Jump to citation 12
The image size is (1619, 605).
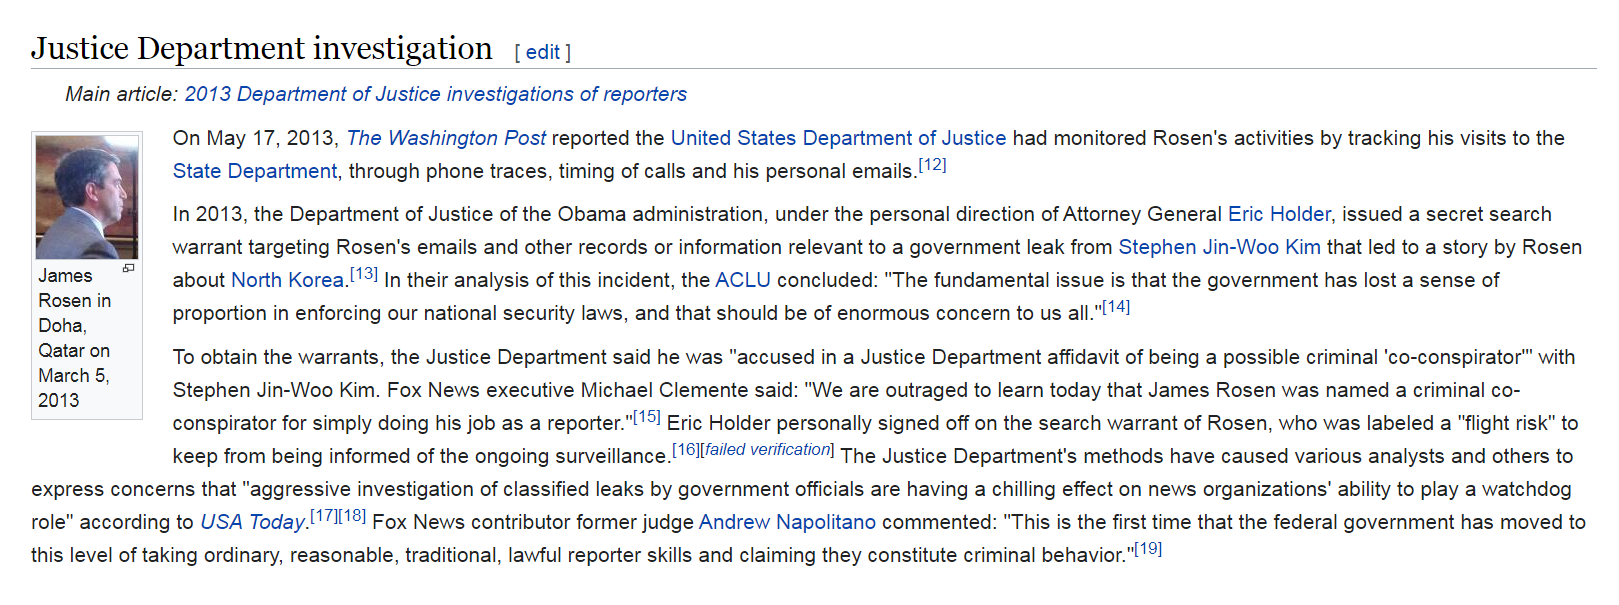click(932, 165)
